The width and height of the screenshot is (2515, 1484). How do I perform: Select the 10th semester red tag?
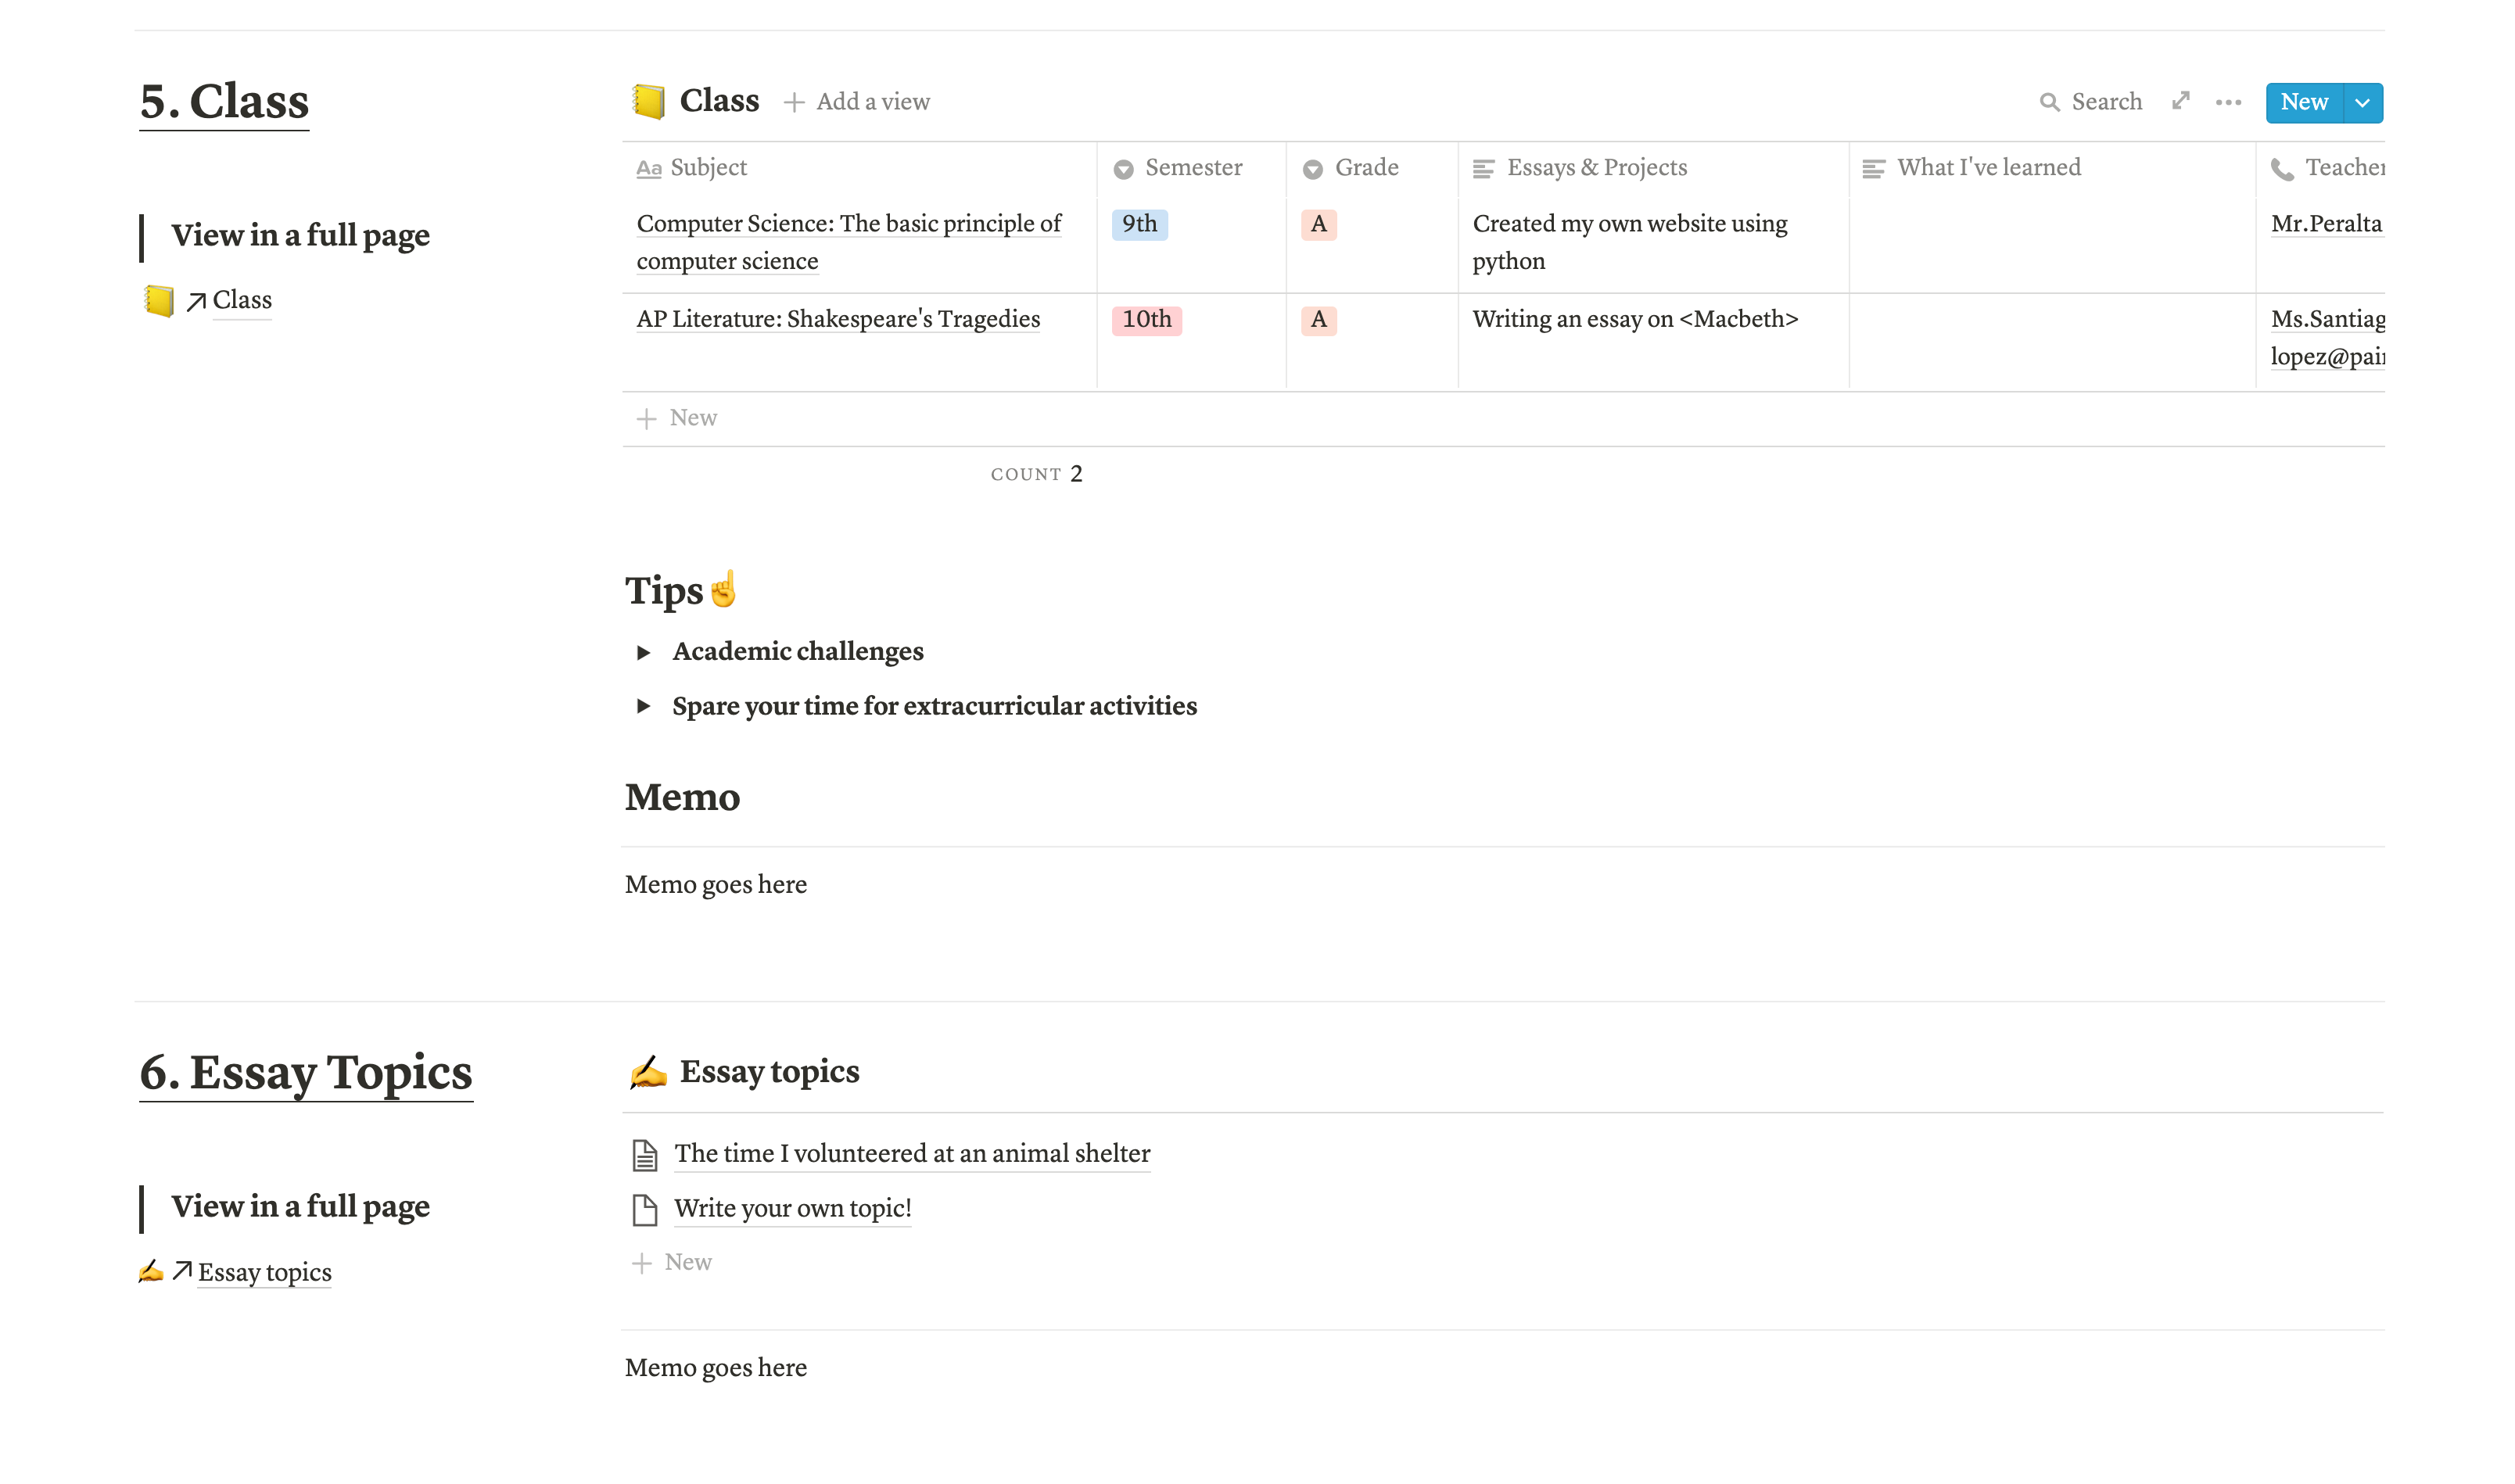click(x=1146, y=320)
